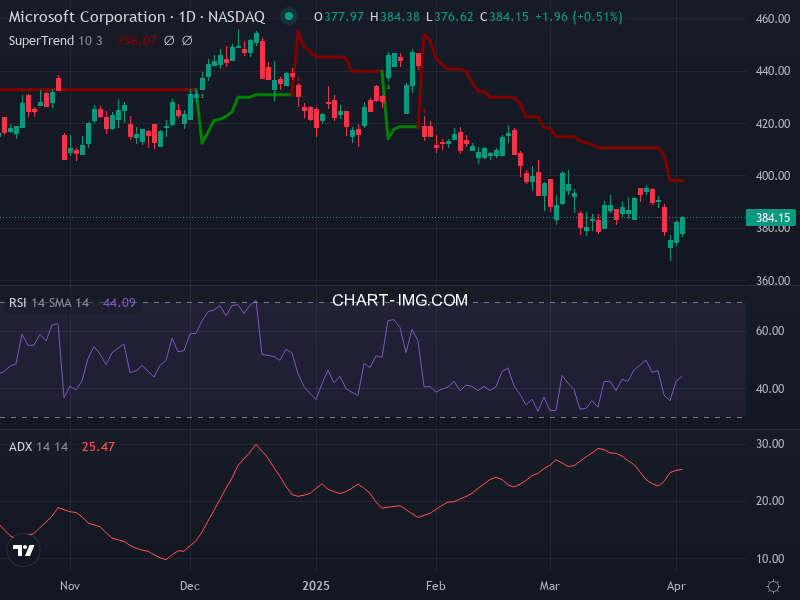Click the 400.00 price axis label
The height and width of the screenshot is (600, 800).
(x=773, y=176)
